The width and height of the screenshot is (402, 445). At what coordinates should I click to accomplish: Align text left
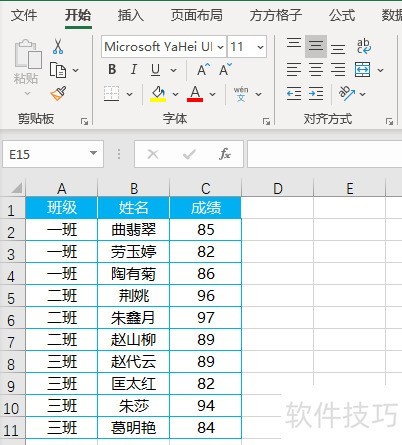click(x=294, y=70)
